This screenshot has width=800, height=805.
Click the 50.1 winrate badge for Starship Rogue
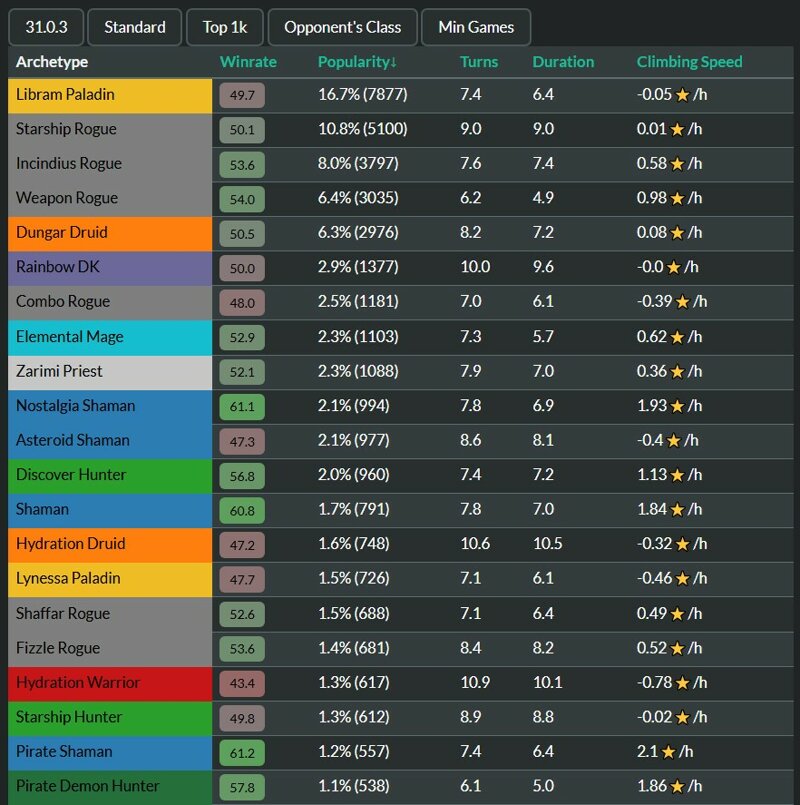(242, 130)
